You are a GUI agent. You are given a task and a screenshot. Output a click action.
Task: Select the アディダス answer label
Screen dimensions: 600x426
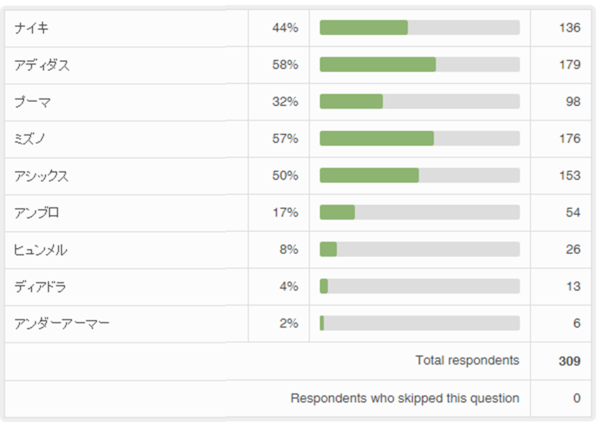[42, 65]
